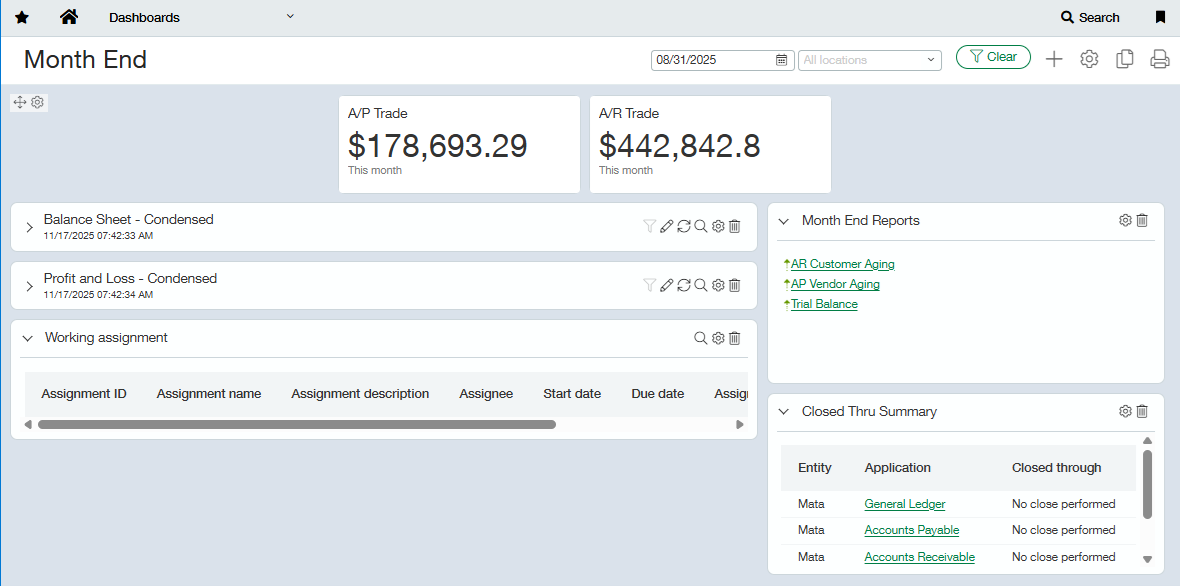The height and width of the screenshot is (586, 1180).
Task: Delete the Closed Thru Summary component
Action: coord(1142,411)
